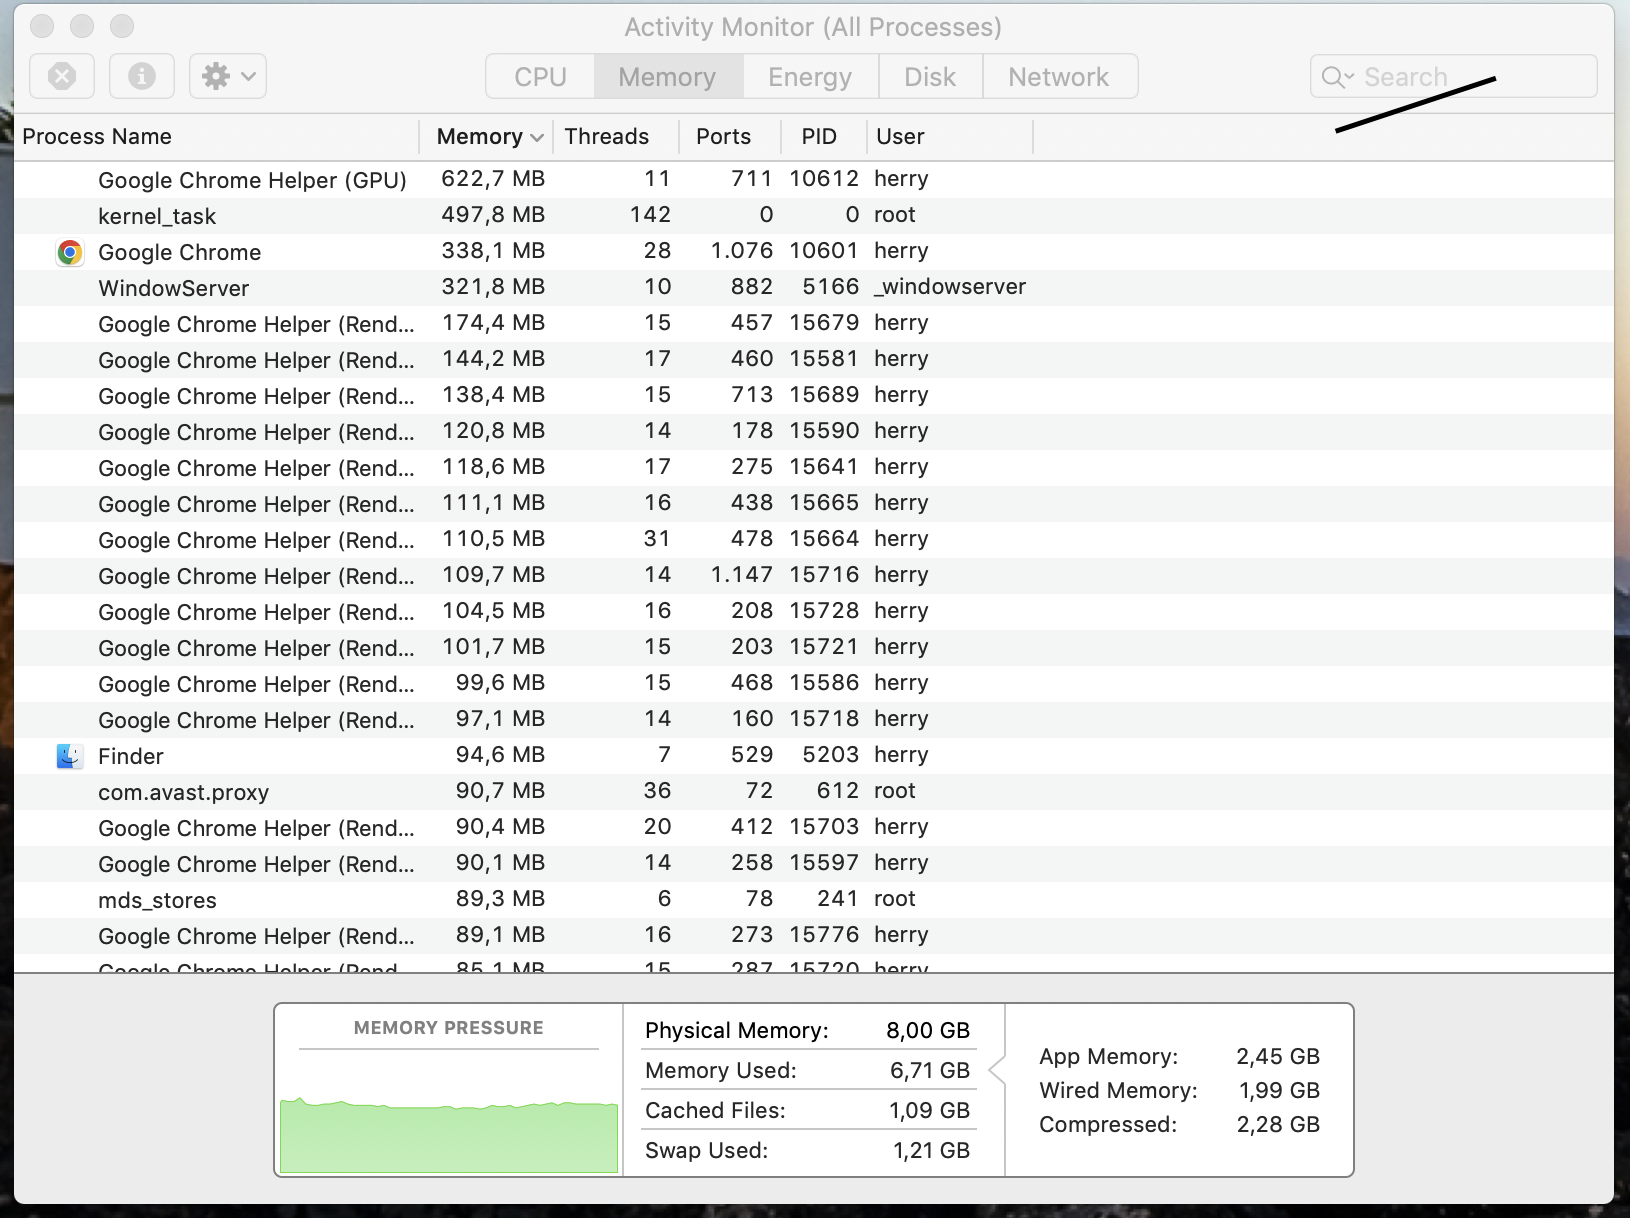Viewport: 1630px width, 1218px height.
Task: Open the Network tab
Action: (x=1059, y=77)
